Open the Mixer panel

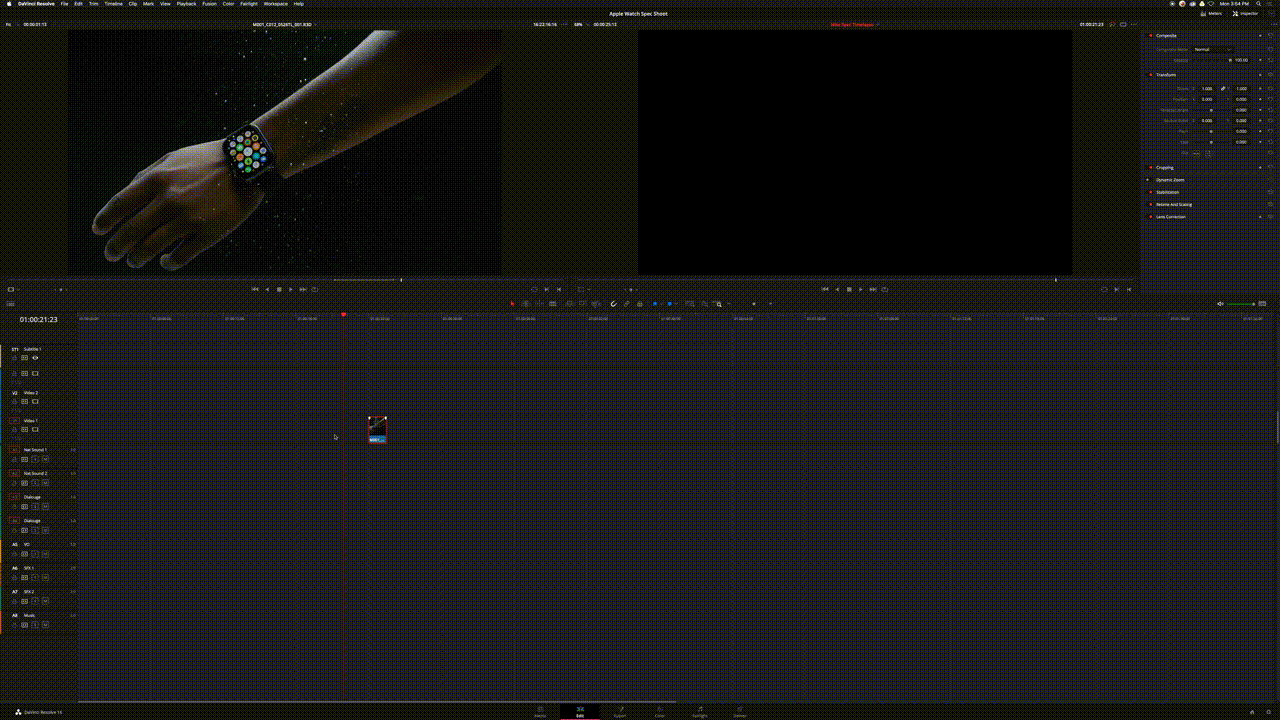(1212, 13)
